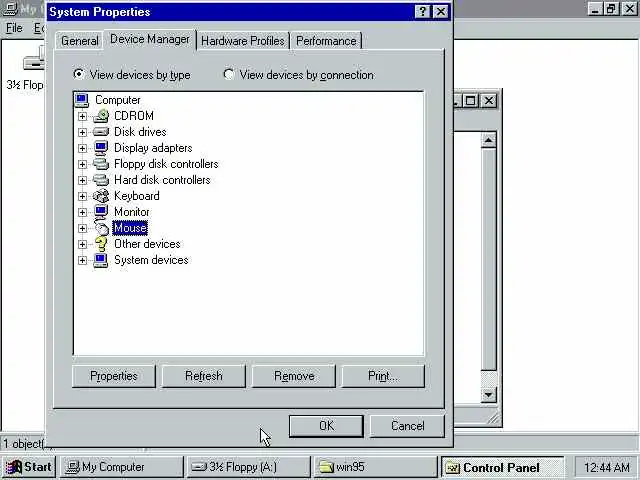This screenshot has height=480, width=640.
Task: Click the 12:44 AM clock
Action: pyautogui.click(x=607, y=467)
